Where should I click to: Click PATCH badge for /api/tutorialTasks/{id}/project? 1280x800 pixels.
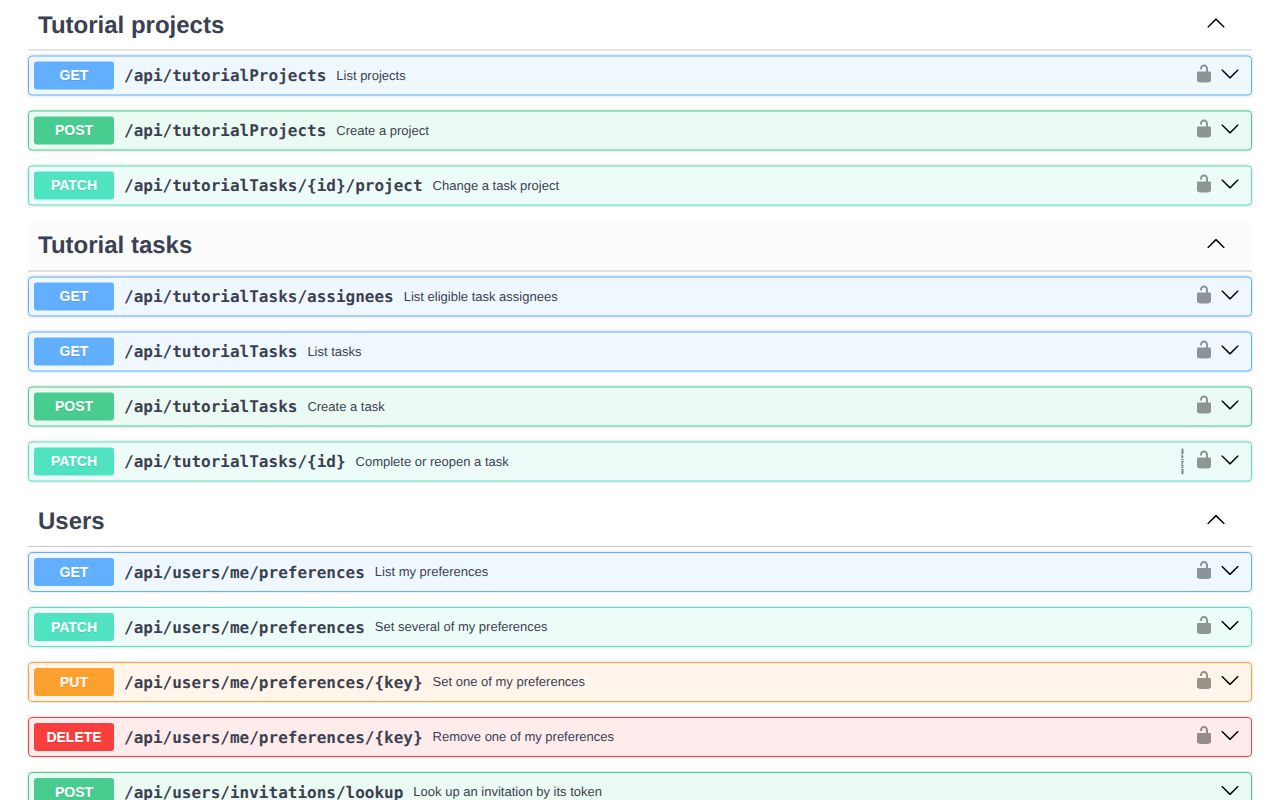[74, 185]
